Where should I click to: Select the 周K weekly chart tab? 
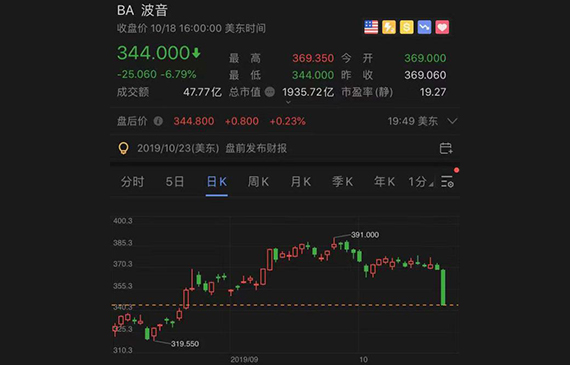point(258,181)
